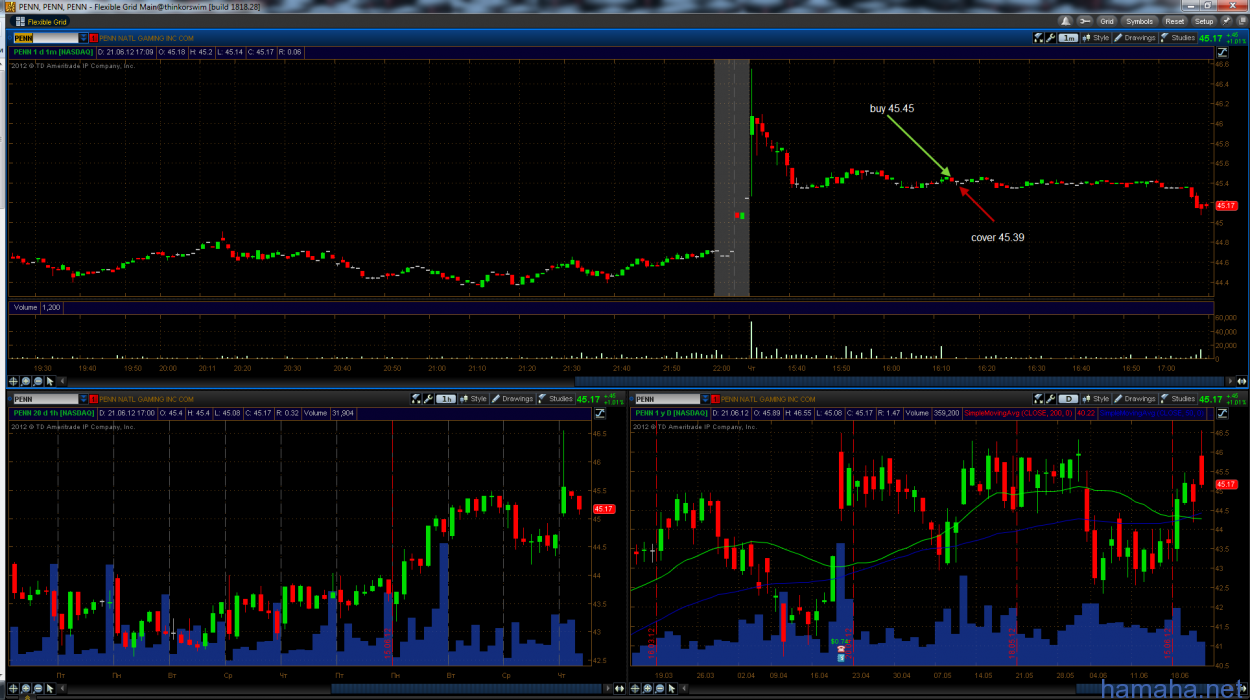Click bottom-left chart PENN symbol field

tap(46, 399)
